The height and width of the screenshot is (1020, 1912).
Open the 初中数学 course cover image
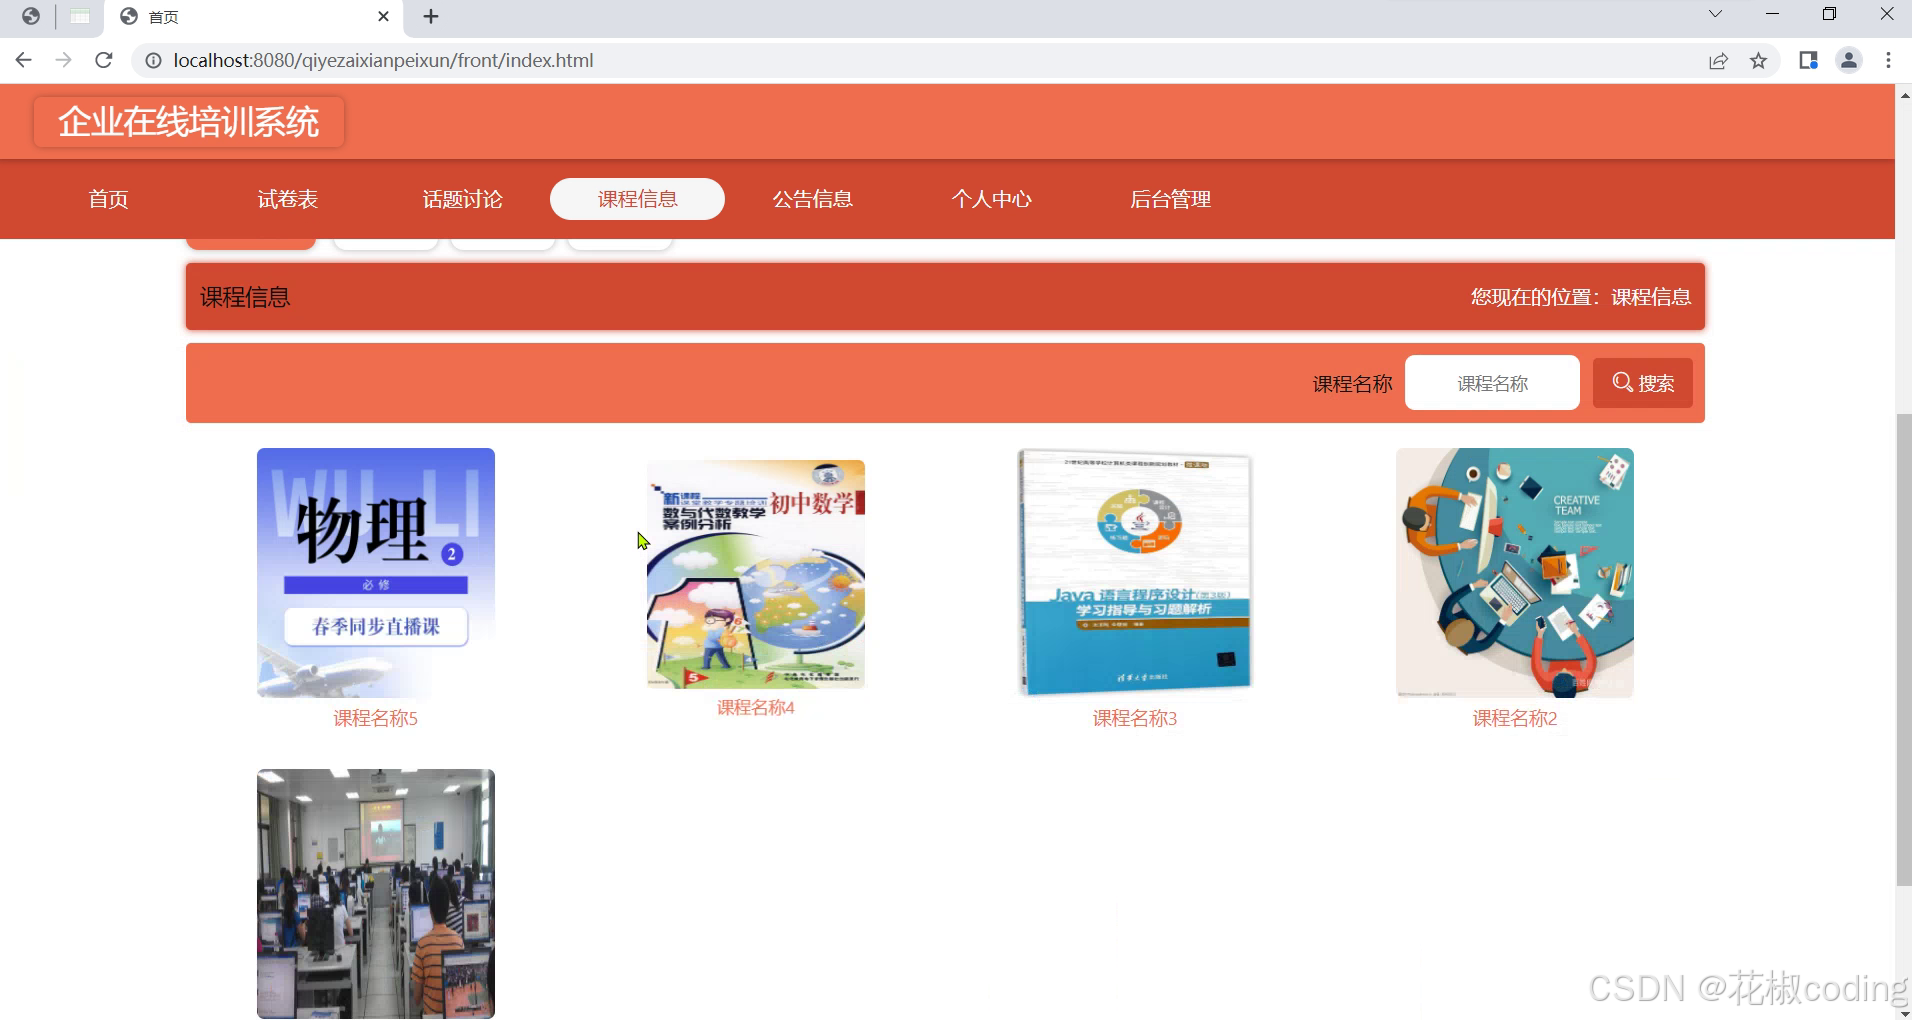coord(756,574)
